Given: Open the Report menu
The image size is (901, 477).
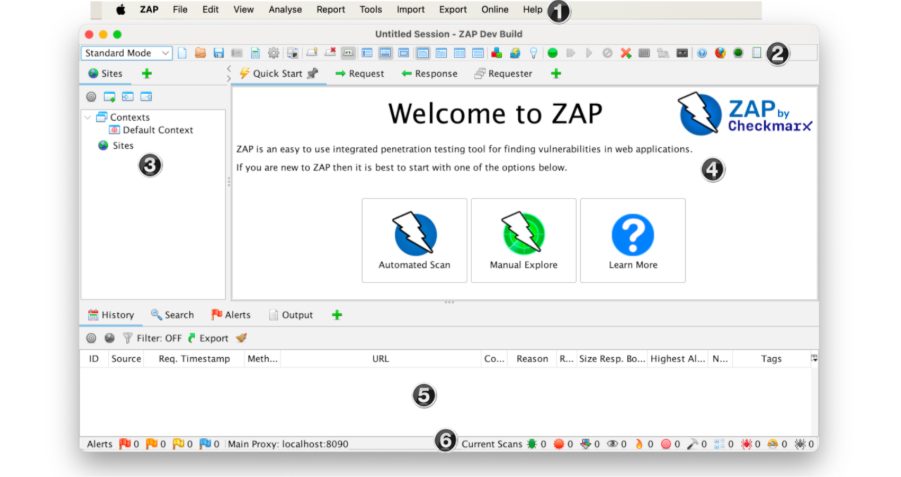Looking at the screenshot, I should 330,10.
